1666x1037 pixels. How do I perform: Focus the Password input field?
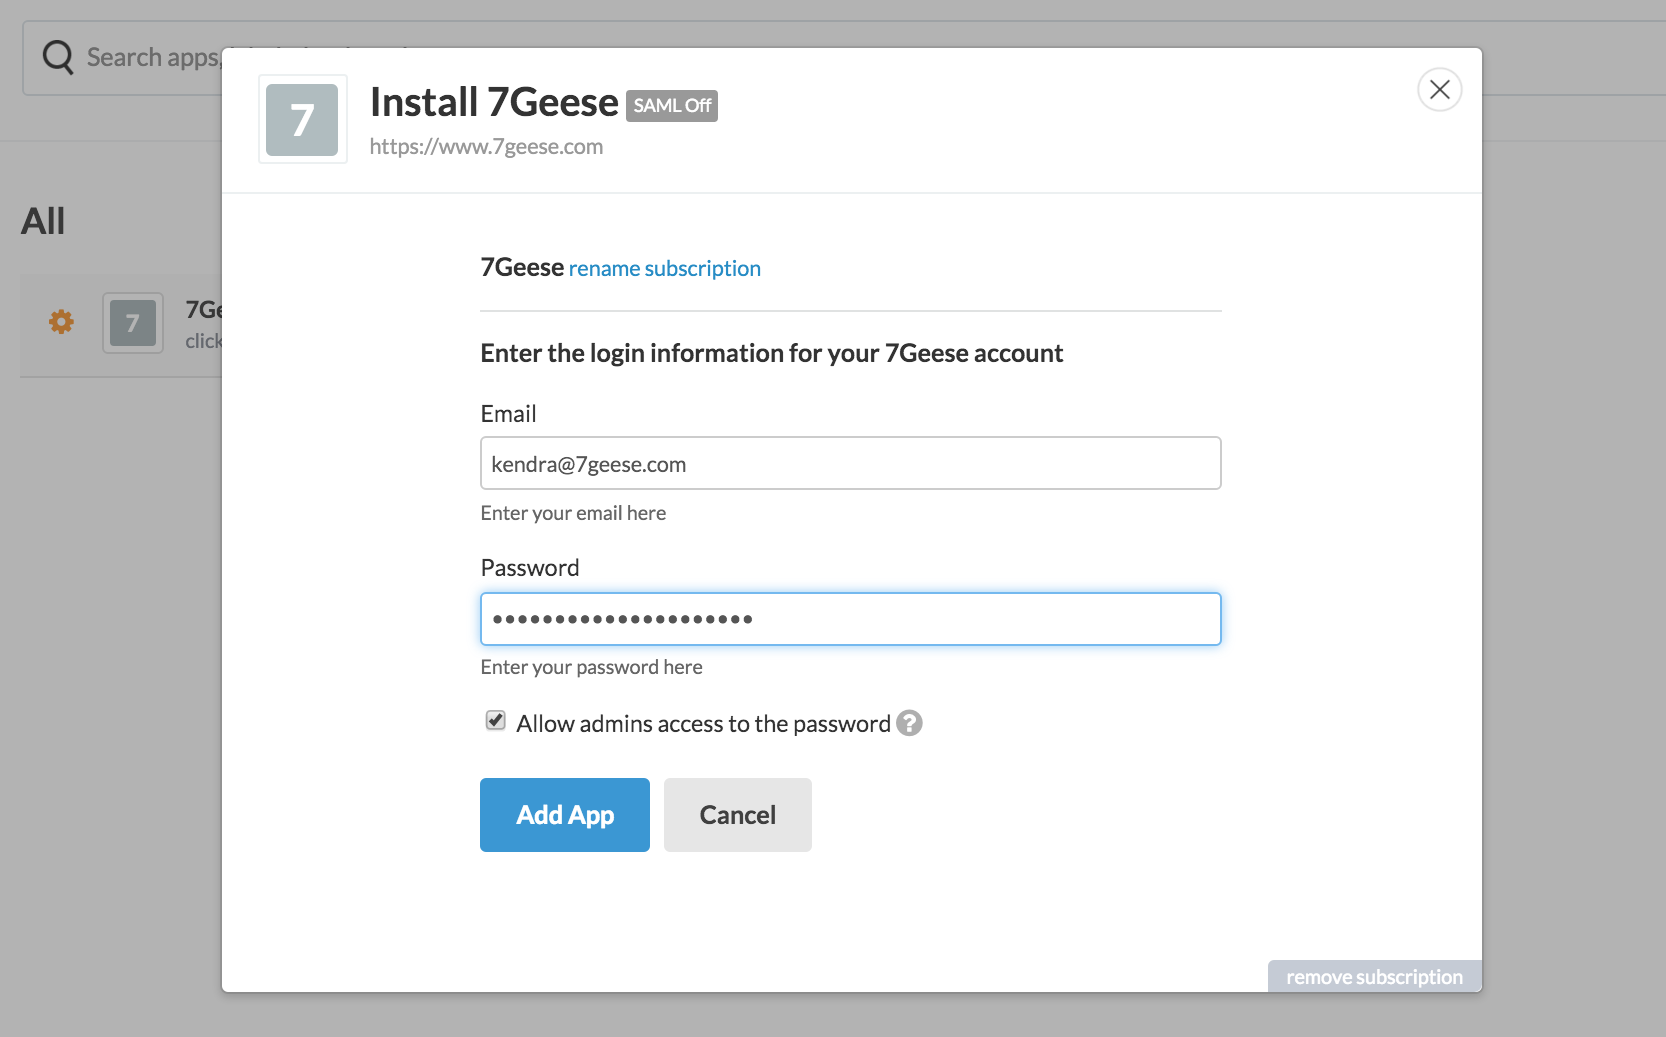pos(851,619)
